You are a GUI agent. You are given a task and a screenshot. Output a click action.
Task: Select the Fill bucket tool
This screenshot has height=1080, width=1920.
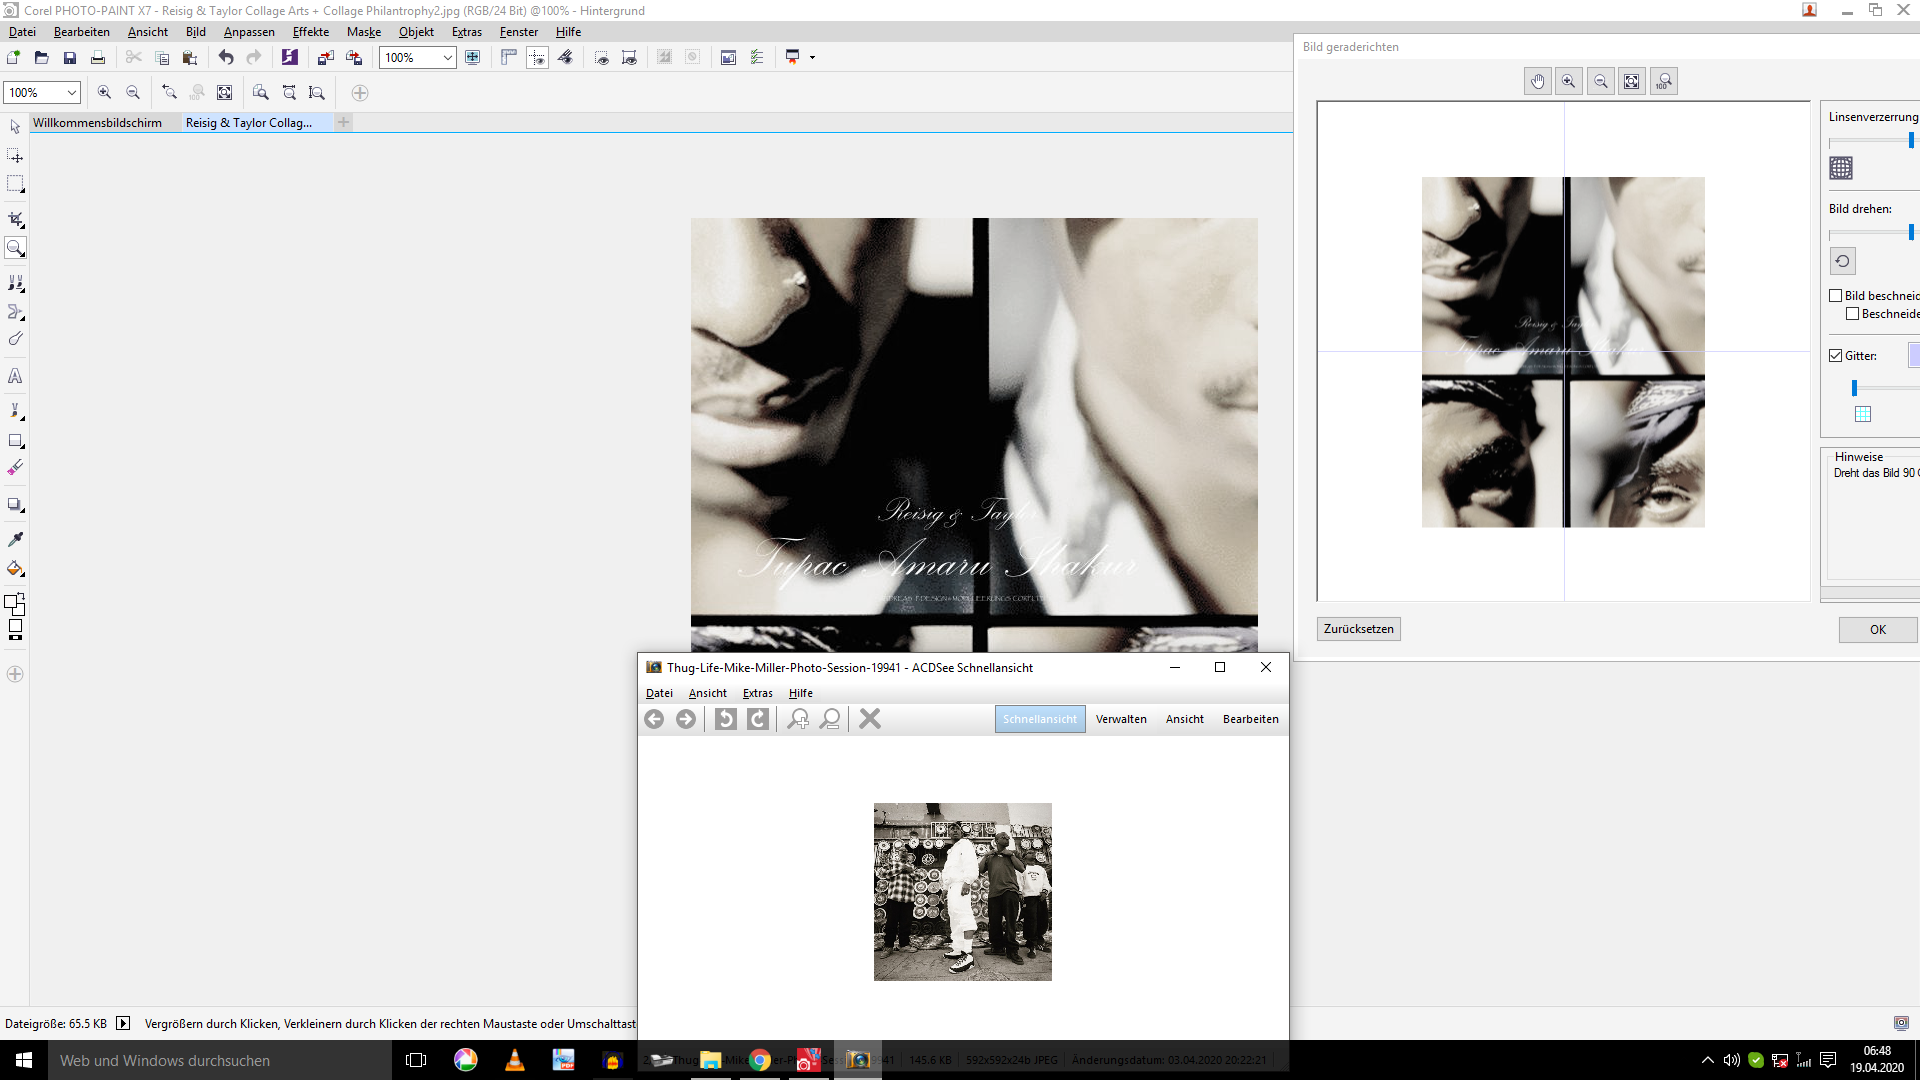click(15, 569)
